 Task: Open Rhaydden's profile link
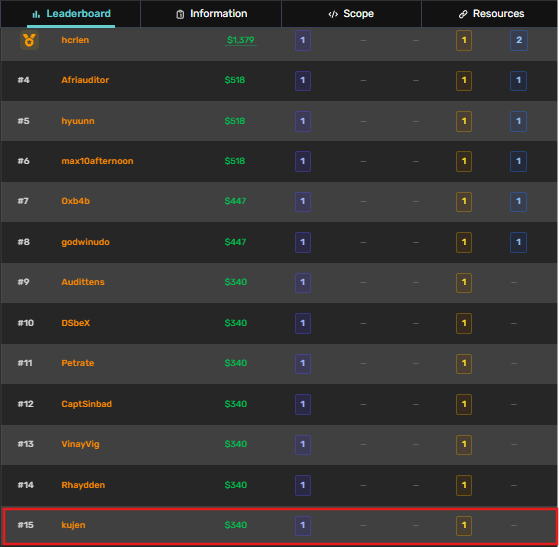point(83,485)
